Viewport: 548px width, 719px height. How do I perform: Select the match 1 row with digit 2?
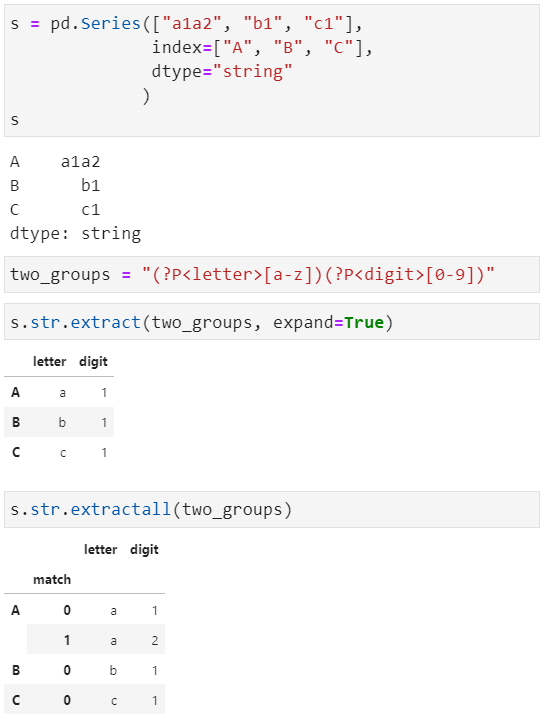point(96,640)
